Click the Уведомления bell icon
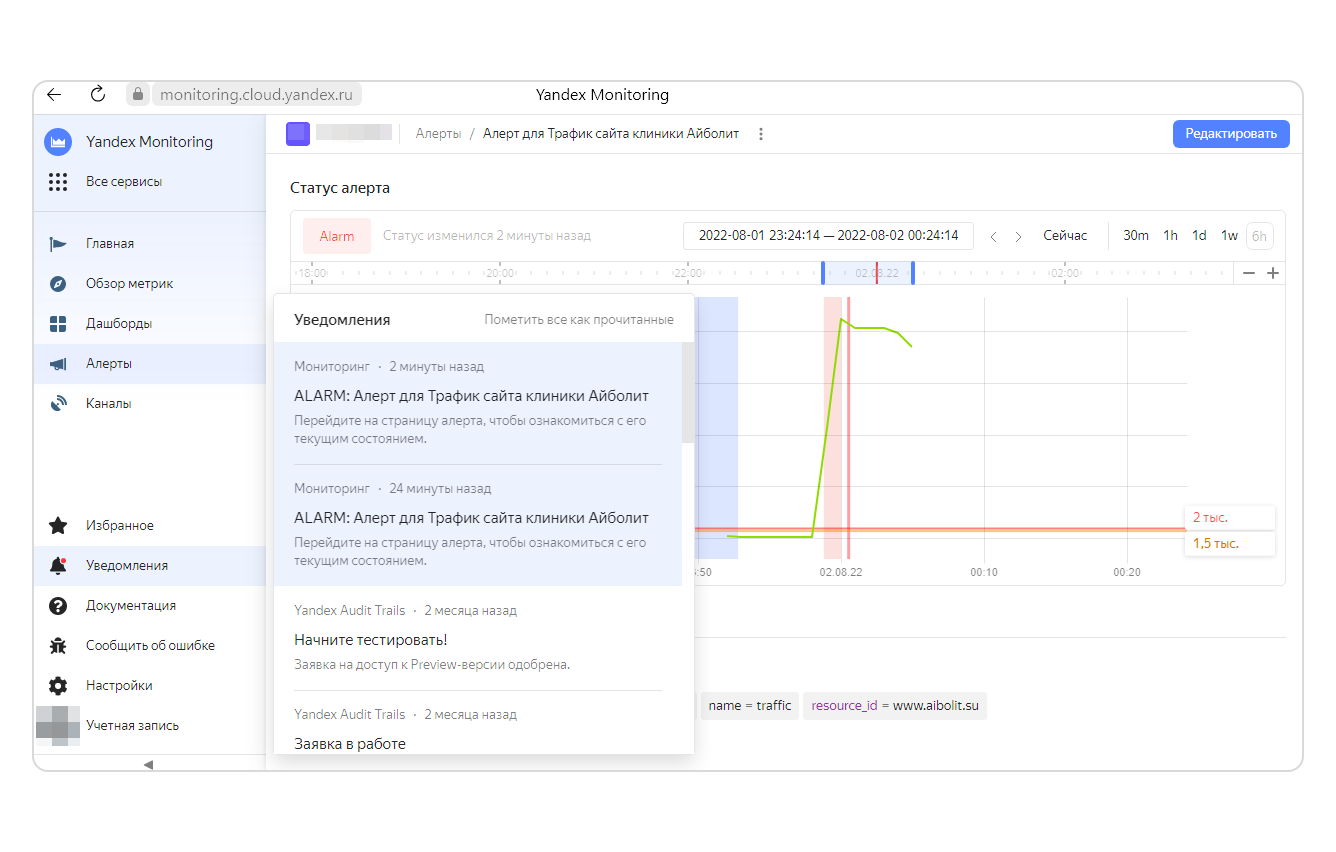The image size is (1336, 852). point(58,566)
